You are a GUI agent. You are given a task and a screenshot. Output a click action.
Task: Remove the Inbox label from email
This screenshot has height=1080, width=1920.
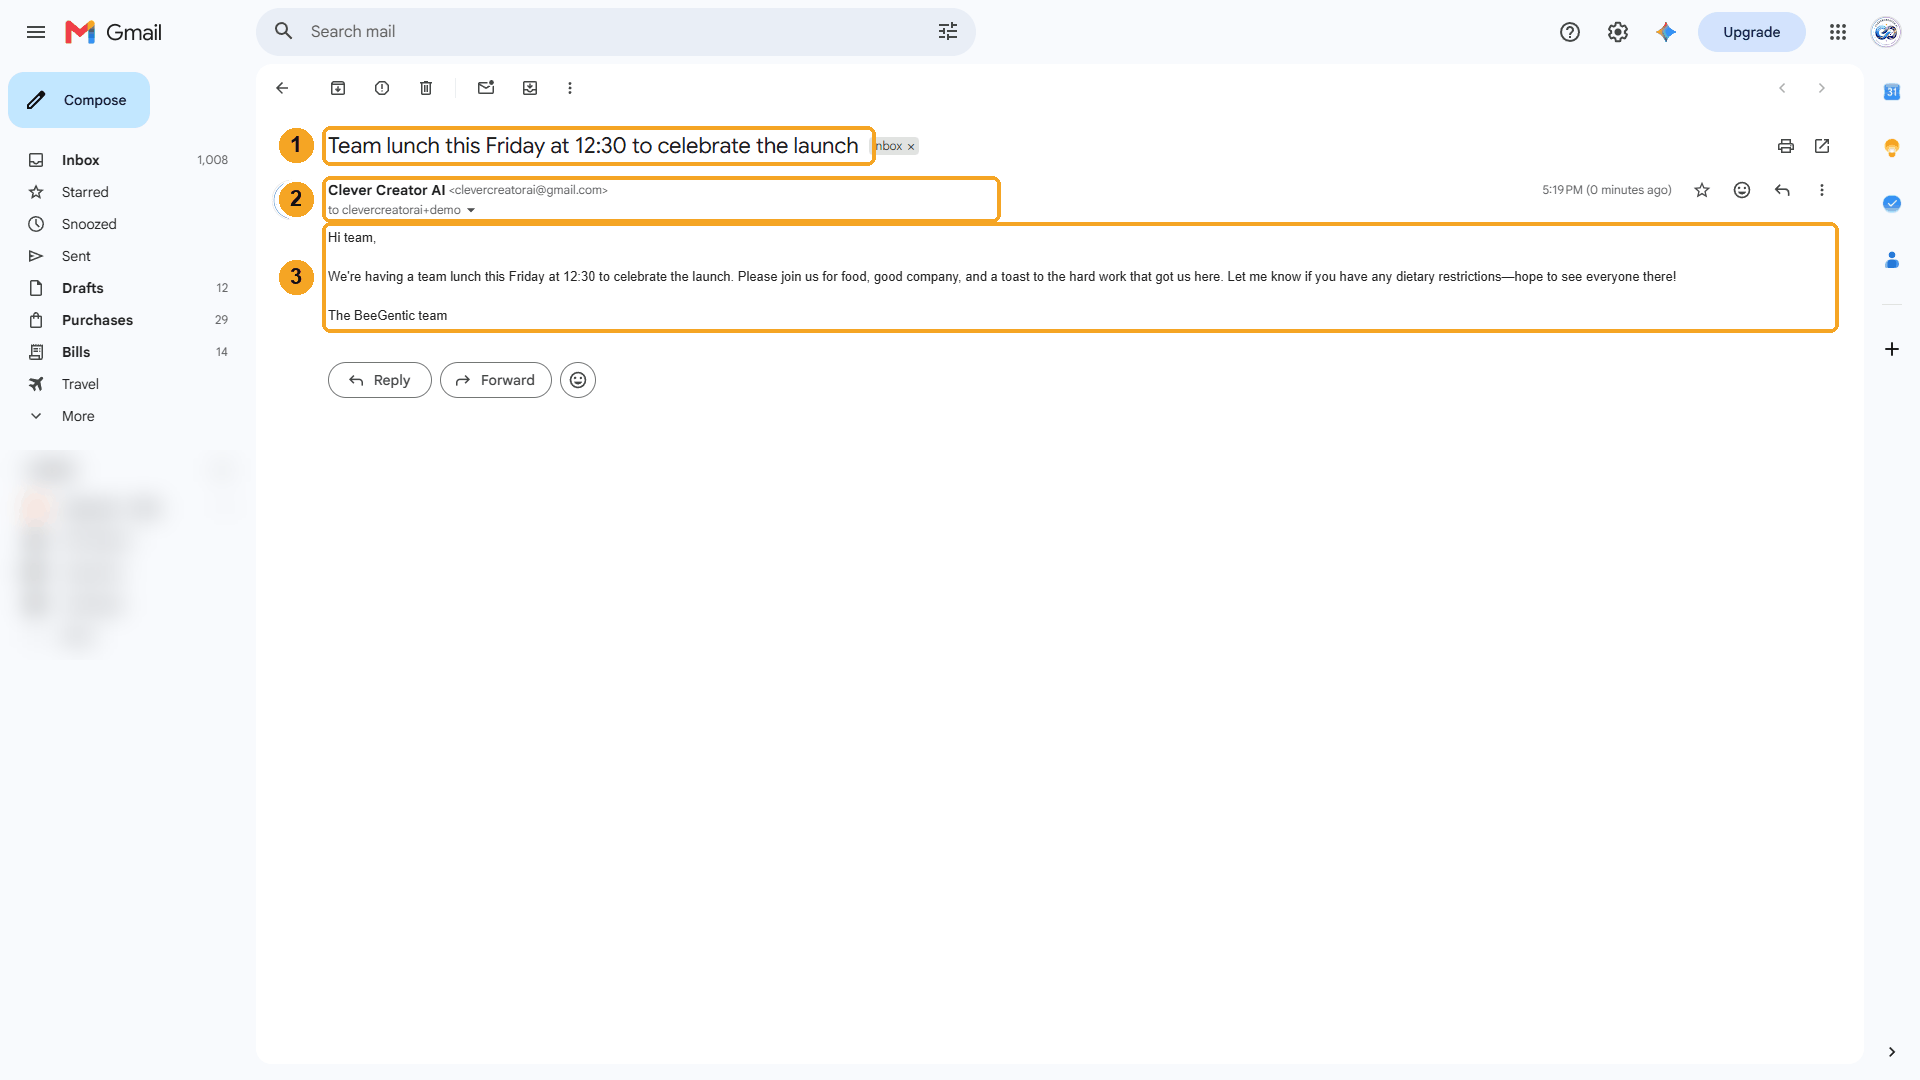click(x=911, y=147)
